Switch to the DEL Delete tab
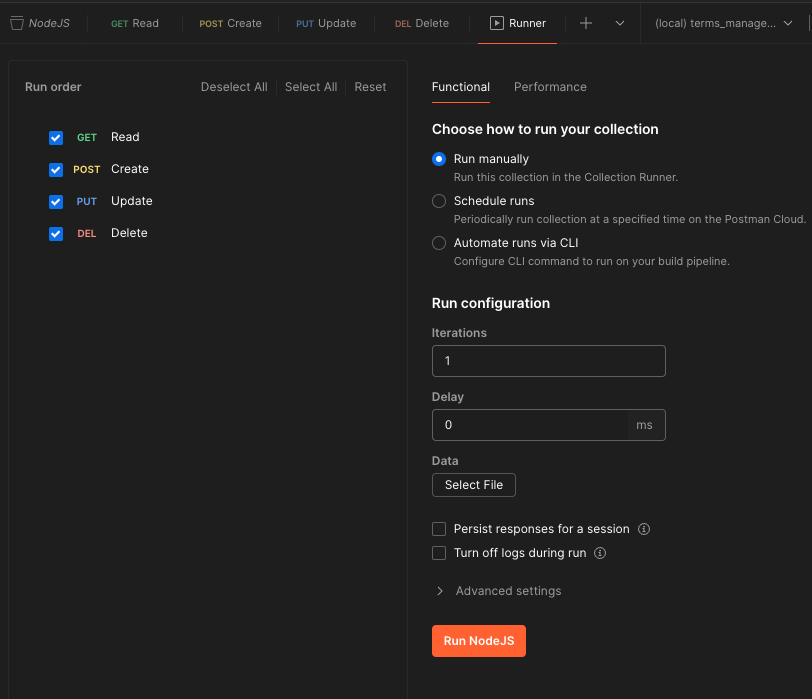812x699 pixels. [422, 23]
